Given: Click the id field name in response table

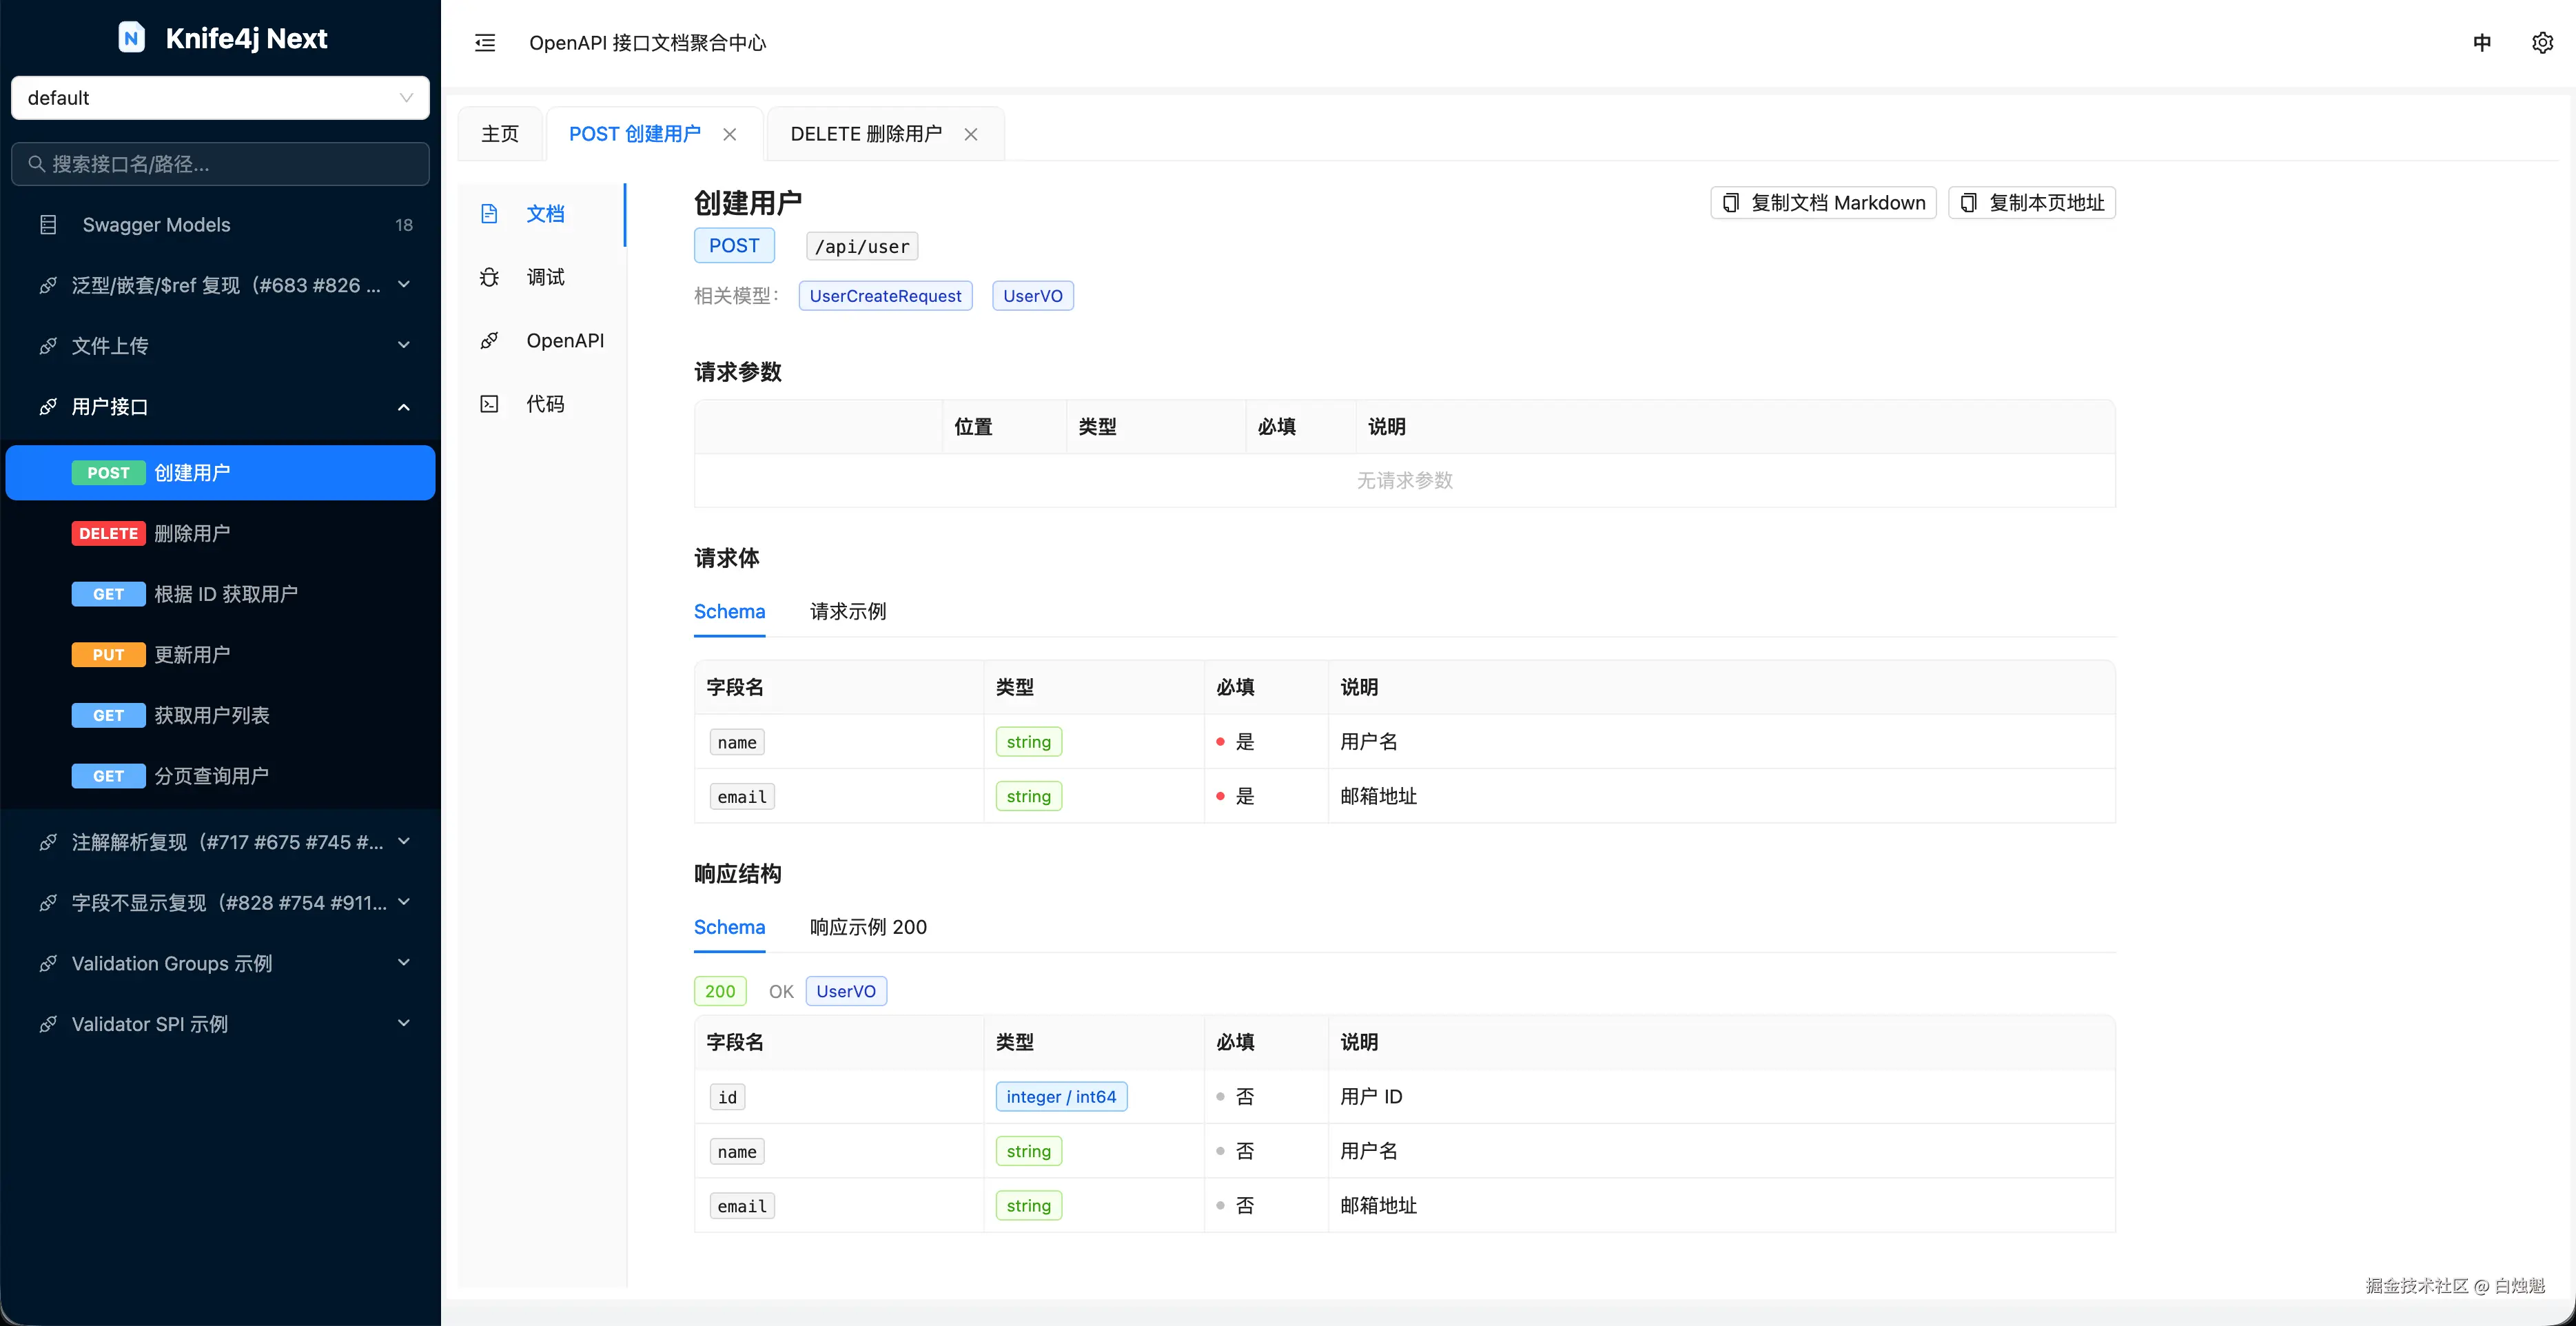Looking at the screenshot, I should (727, 1098).
